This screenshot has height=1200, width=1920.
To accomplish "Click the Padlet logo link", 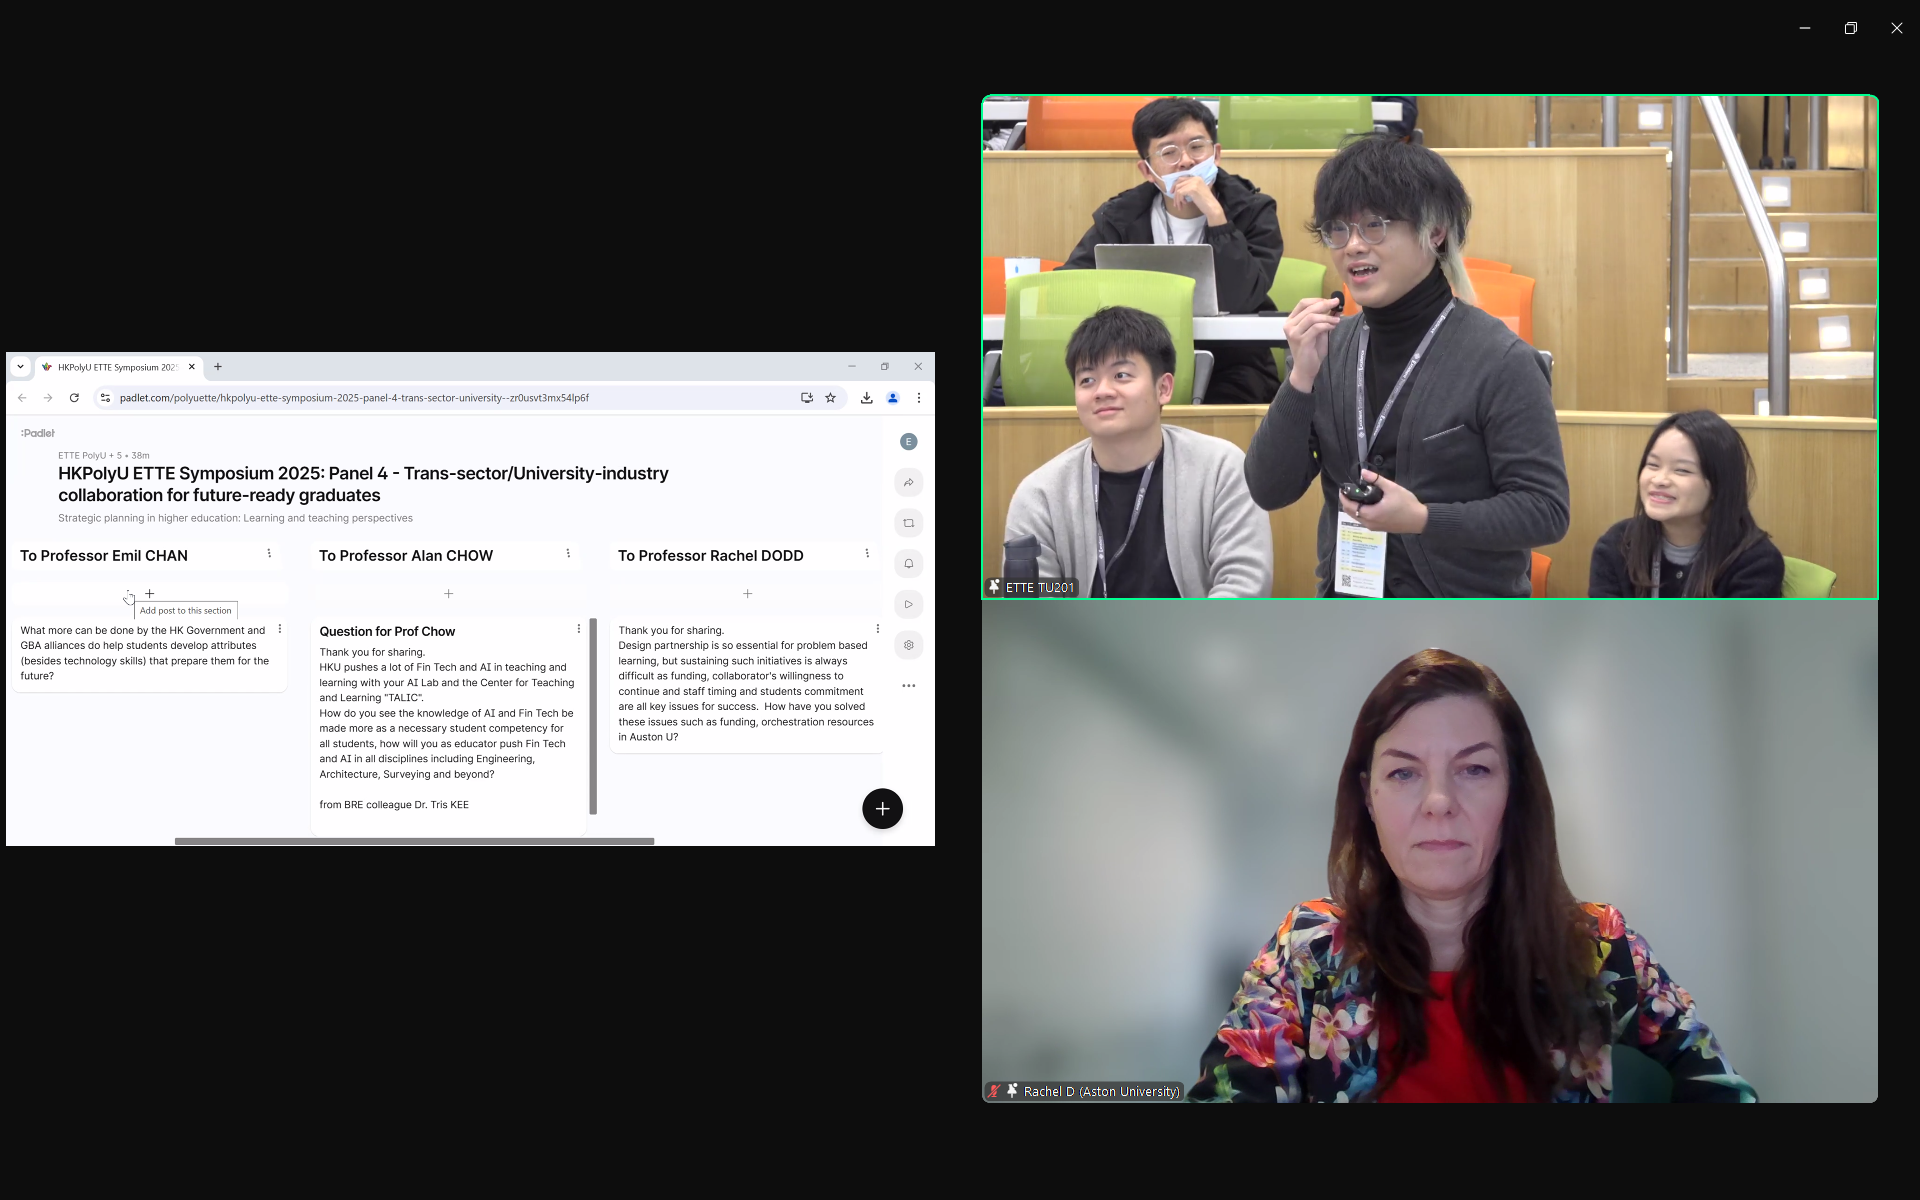I will [x=38, y=433].
